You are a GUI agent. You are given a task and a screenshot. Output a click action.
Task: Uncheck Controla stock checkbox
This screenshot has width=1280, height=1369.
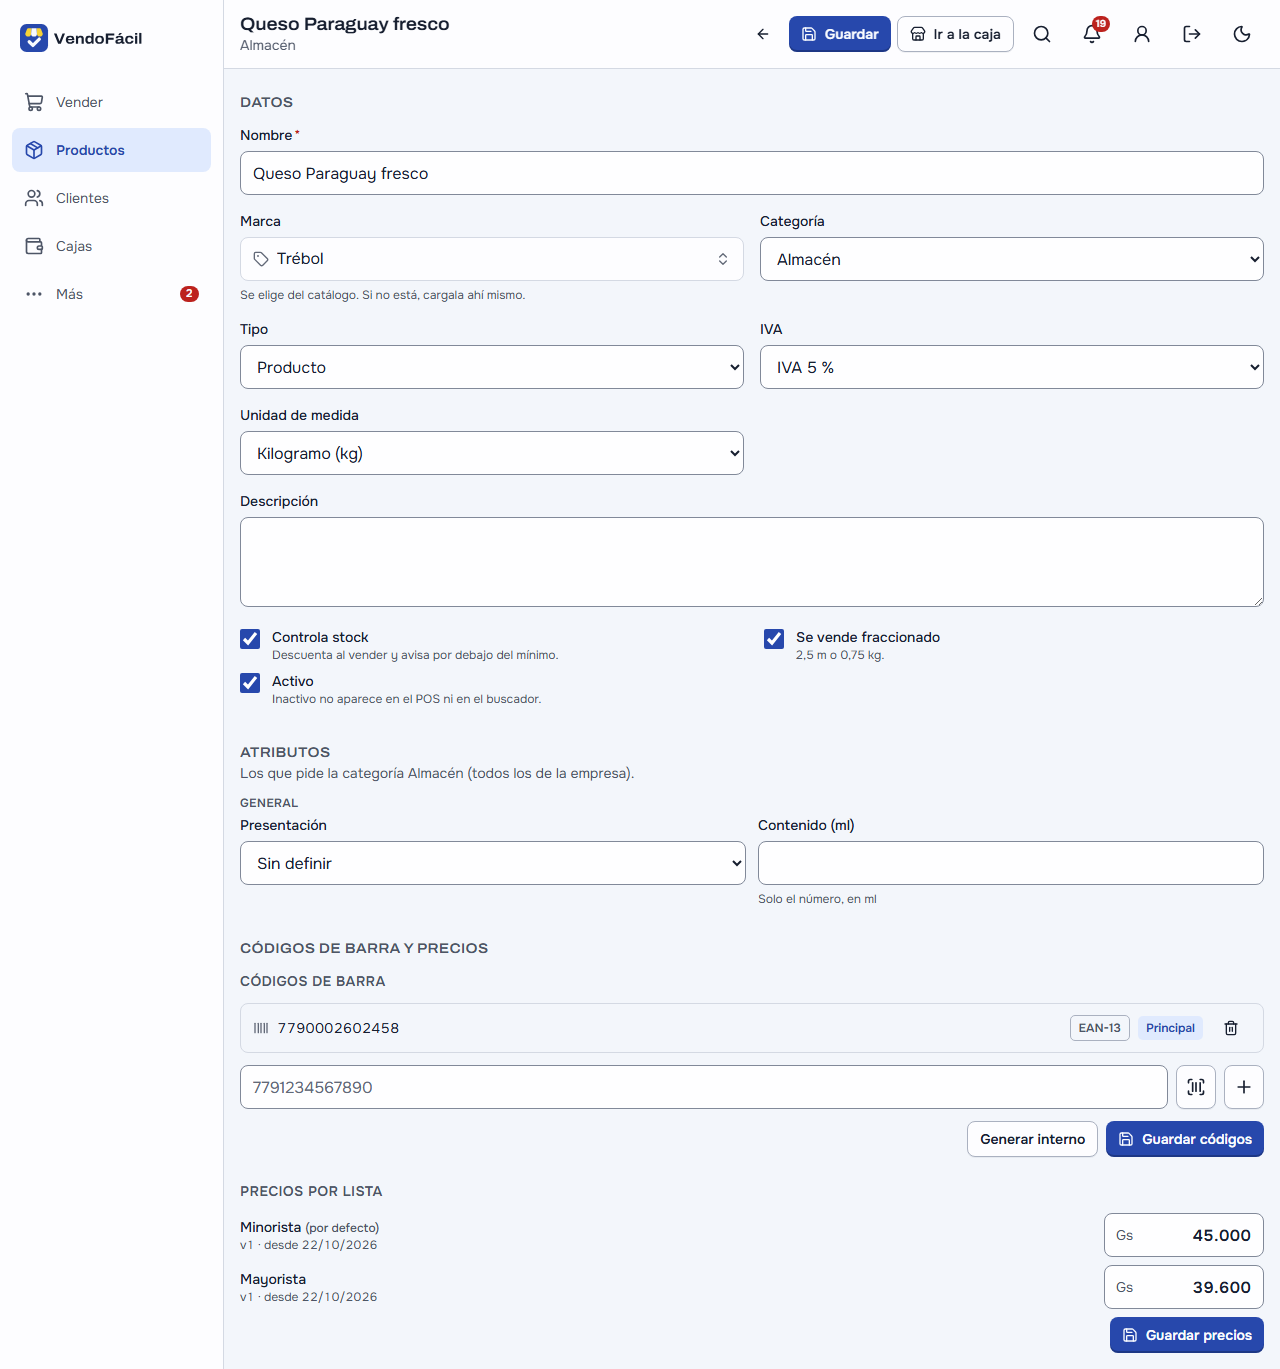pyautogui.click(x=250, y=639)
